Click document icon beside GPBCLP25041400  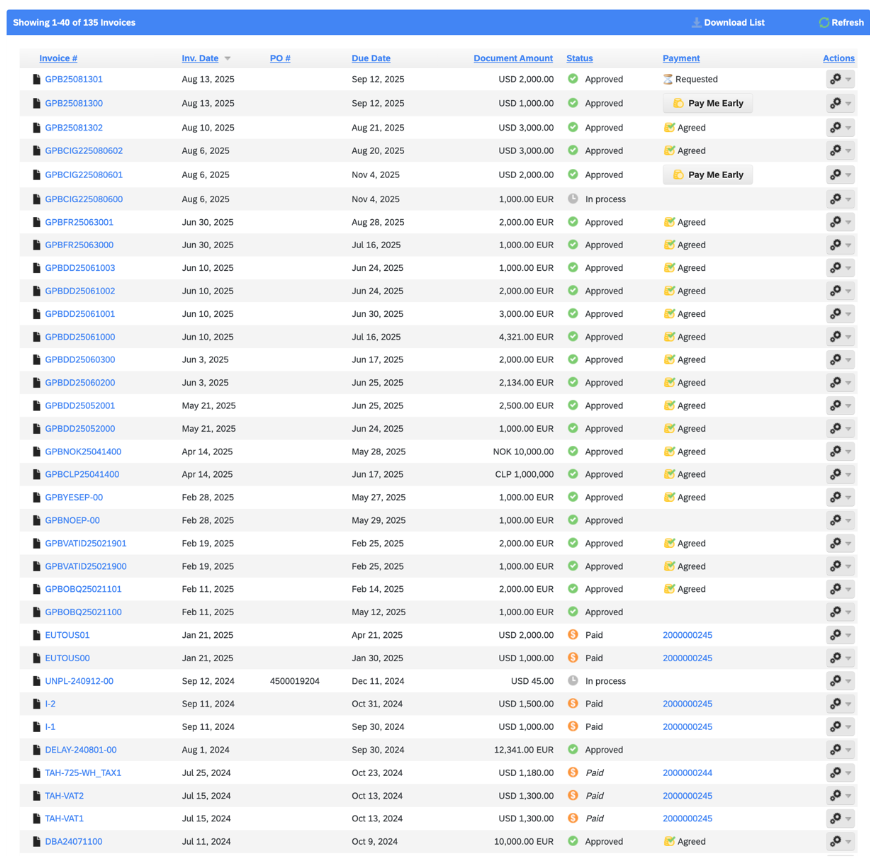37,474
